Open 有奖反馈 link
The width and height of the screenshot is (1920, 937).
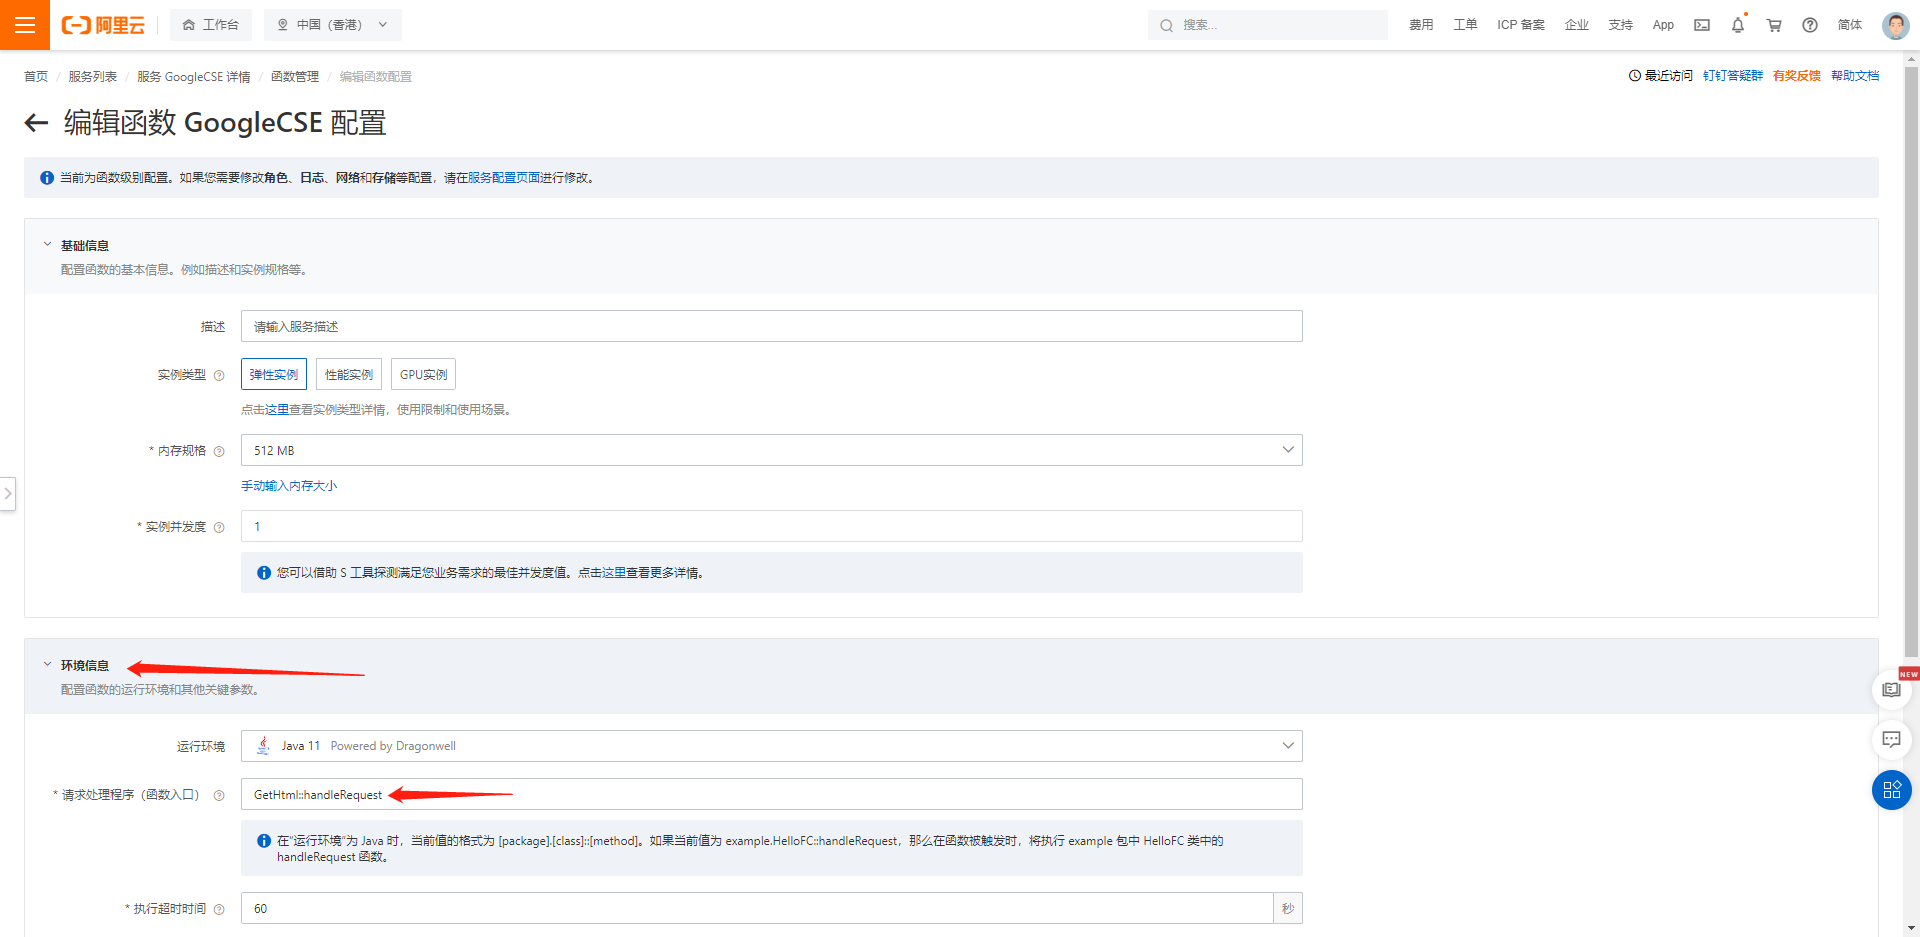click(x=1797, y=76)
